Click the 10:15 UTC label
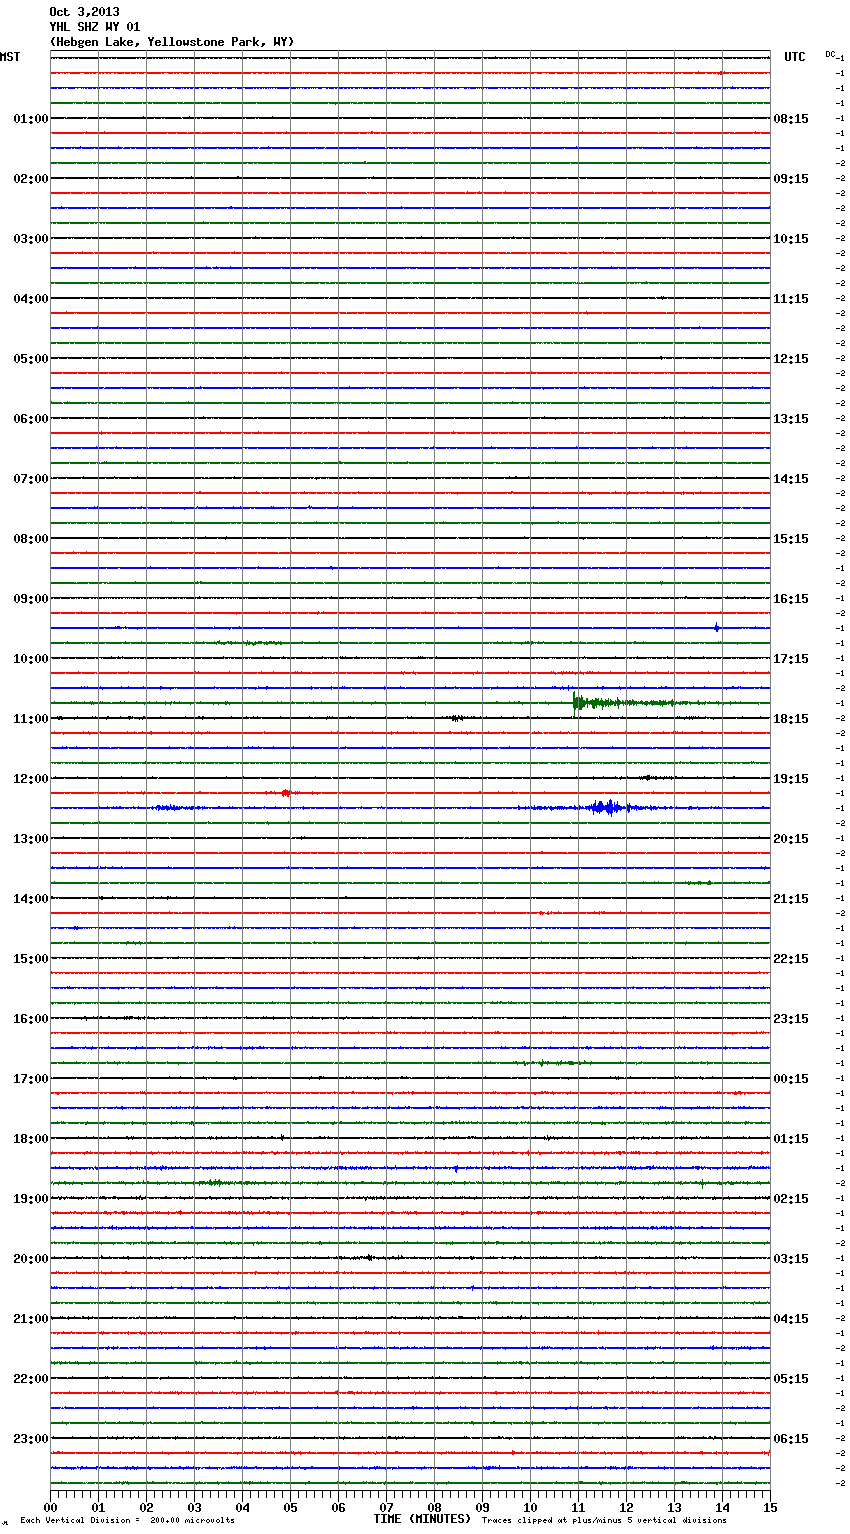Viewport: 850px width, 1534px height. [x=791, y=239]
